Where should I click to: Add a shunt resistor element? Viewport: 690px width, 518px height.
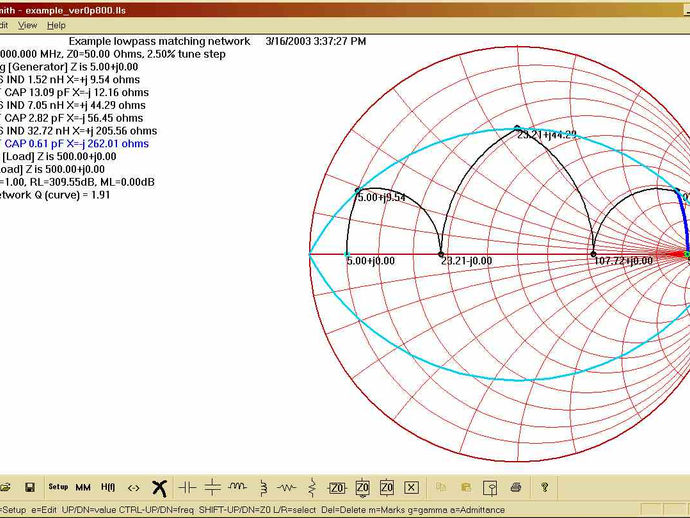312,488
